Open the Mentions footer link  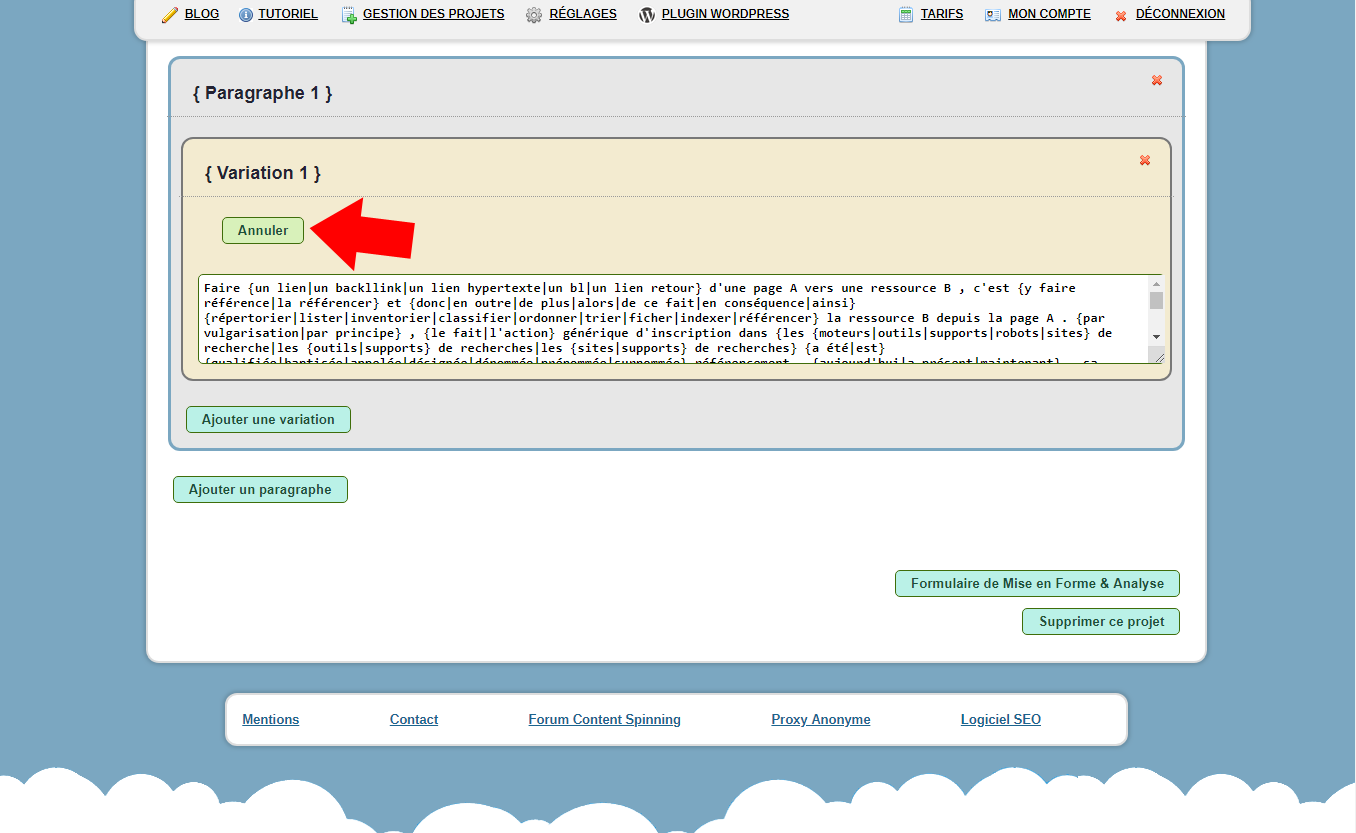tap(271, 719)
